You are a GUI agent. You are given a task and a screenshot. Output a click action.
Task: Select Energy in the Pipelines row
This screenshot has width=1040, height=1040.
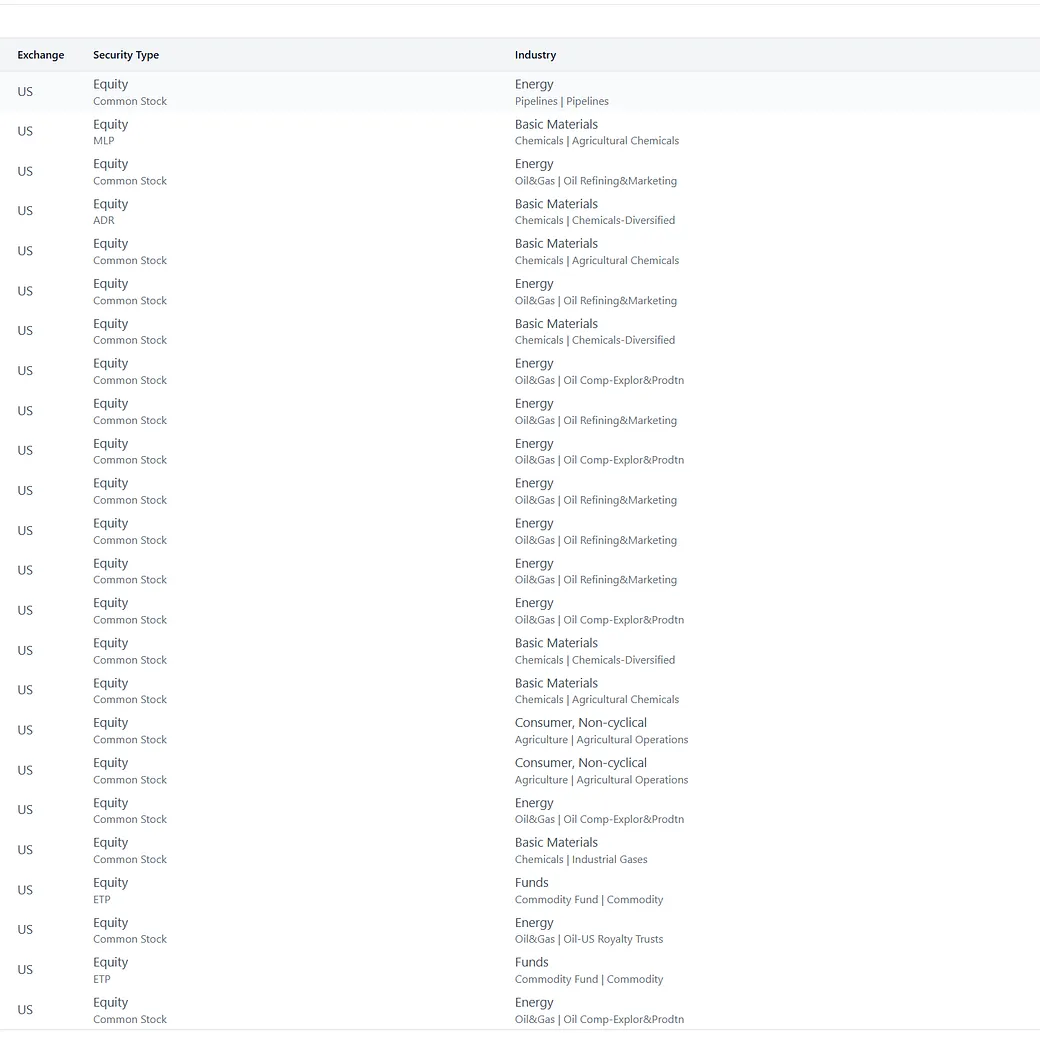[534, 85]
